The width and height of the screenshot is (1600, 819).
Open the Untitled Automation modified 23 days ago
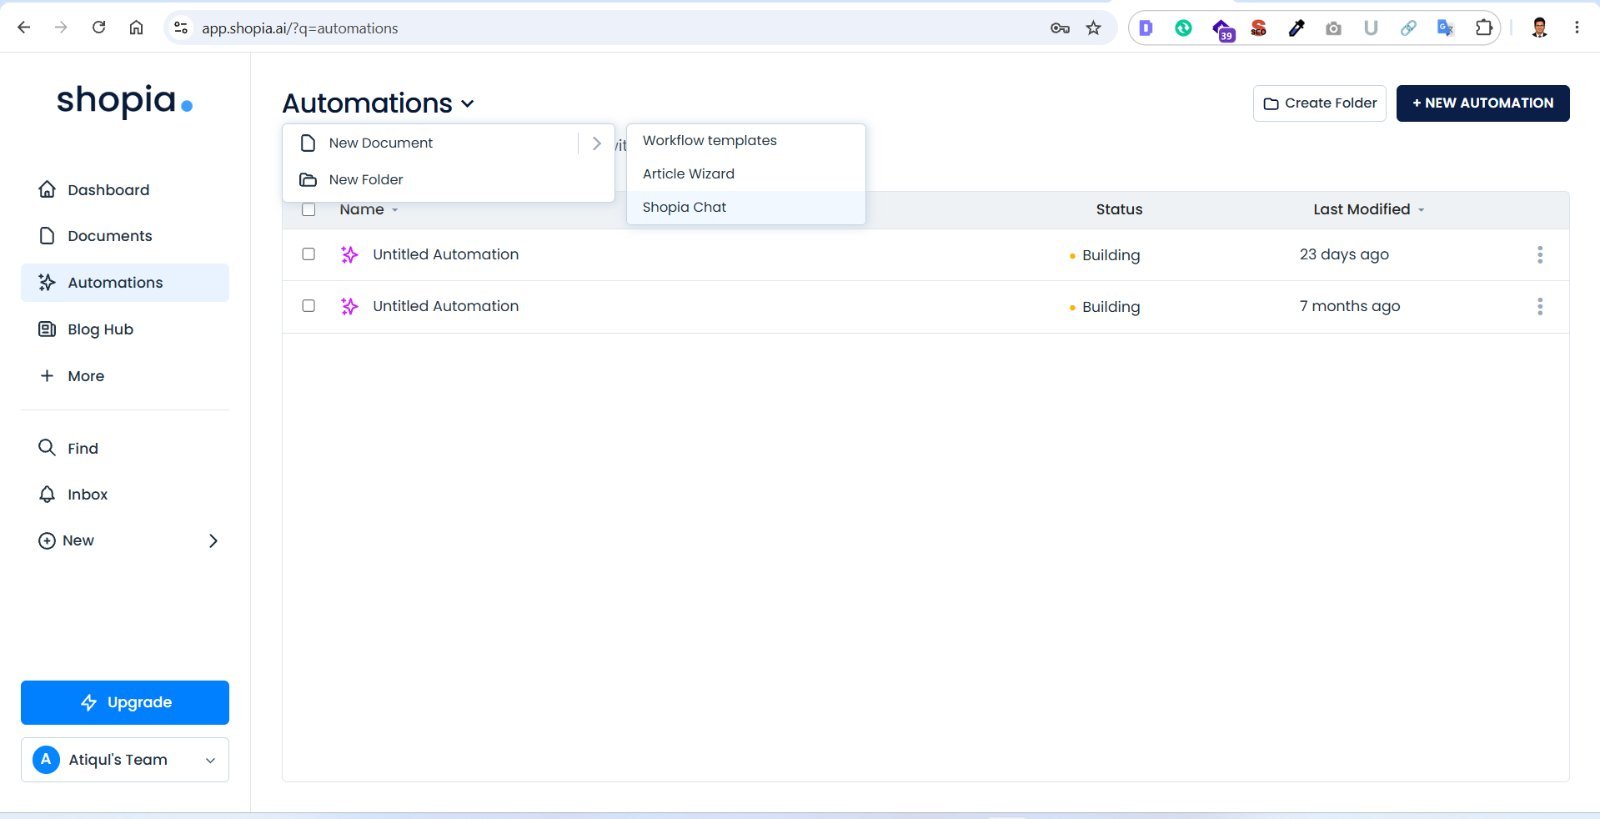(x=446, y=255)
